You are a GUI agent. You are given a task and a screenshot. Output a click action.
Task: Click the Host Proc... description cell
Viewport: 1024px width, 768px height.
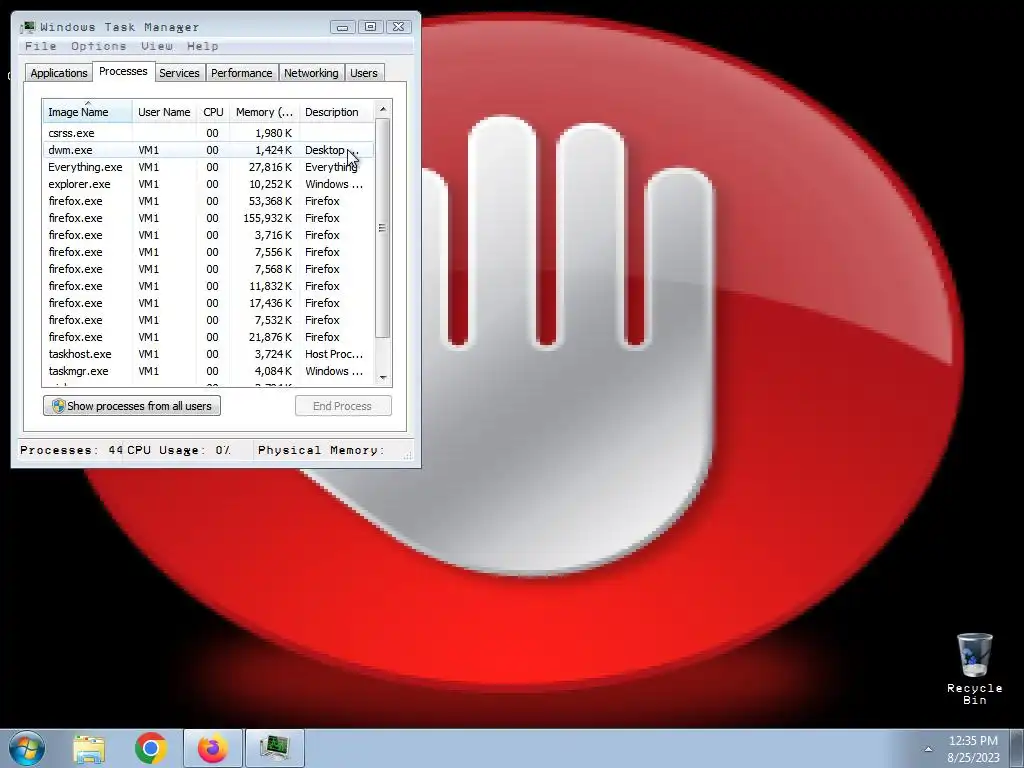click(334, 353)
